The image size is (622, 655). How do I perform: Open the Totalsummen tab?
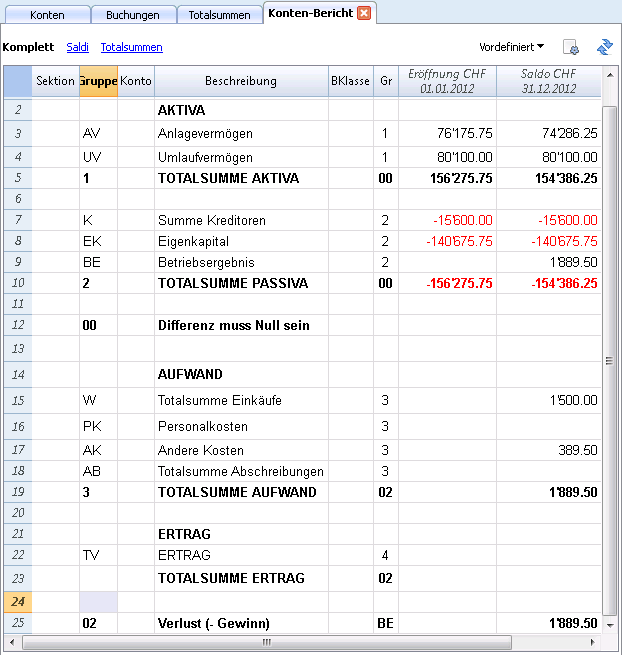[220, 15]
